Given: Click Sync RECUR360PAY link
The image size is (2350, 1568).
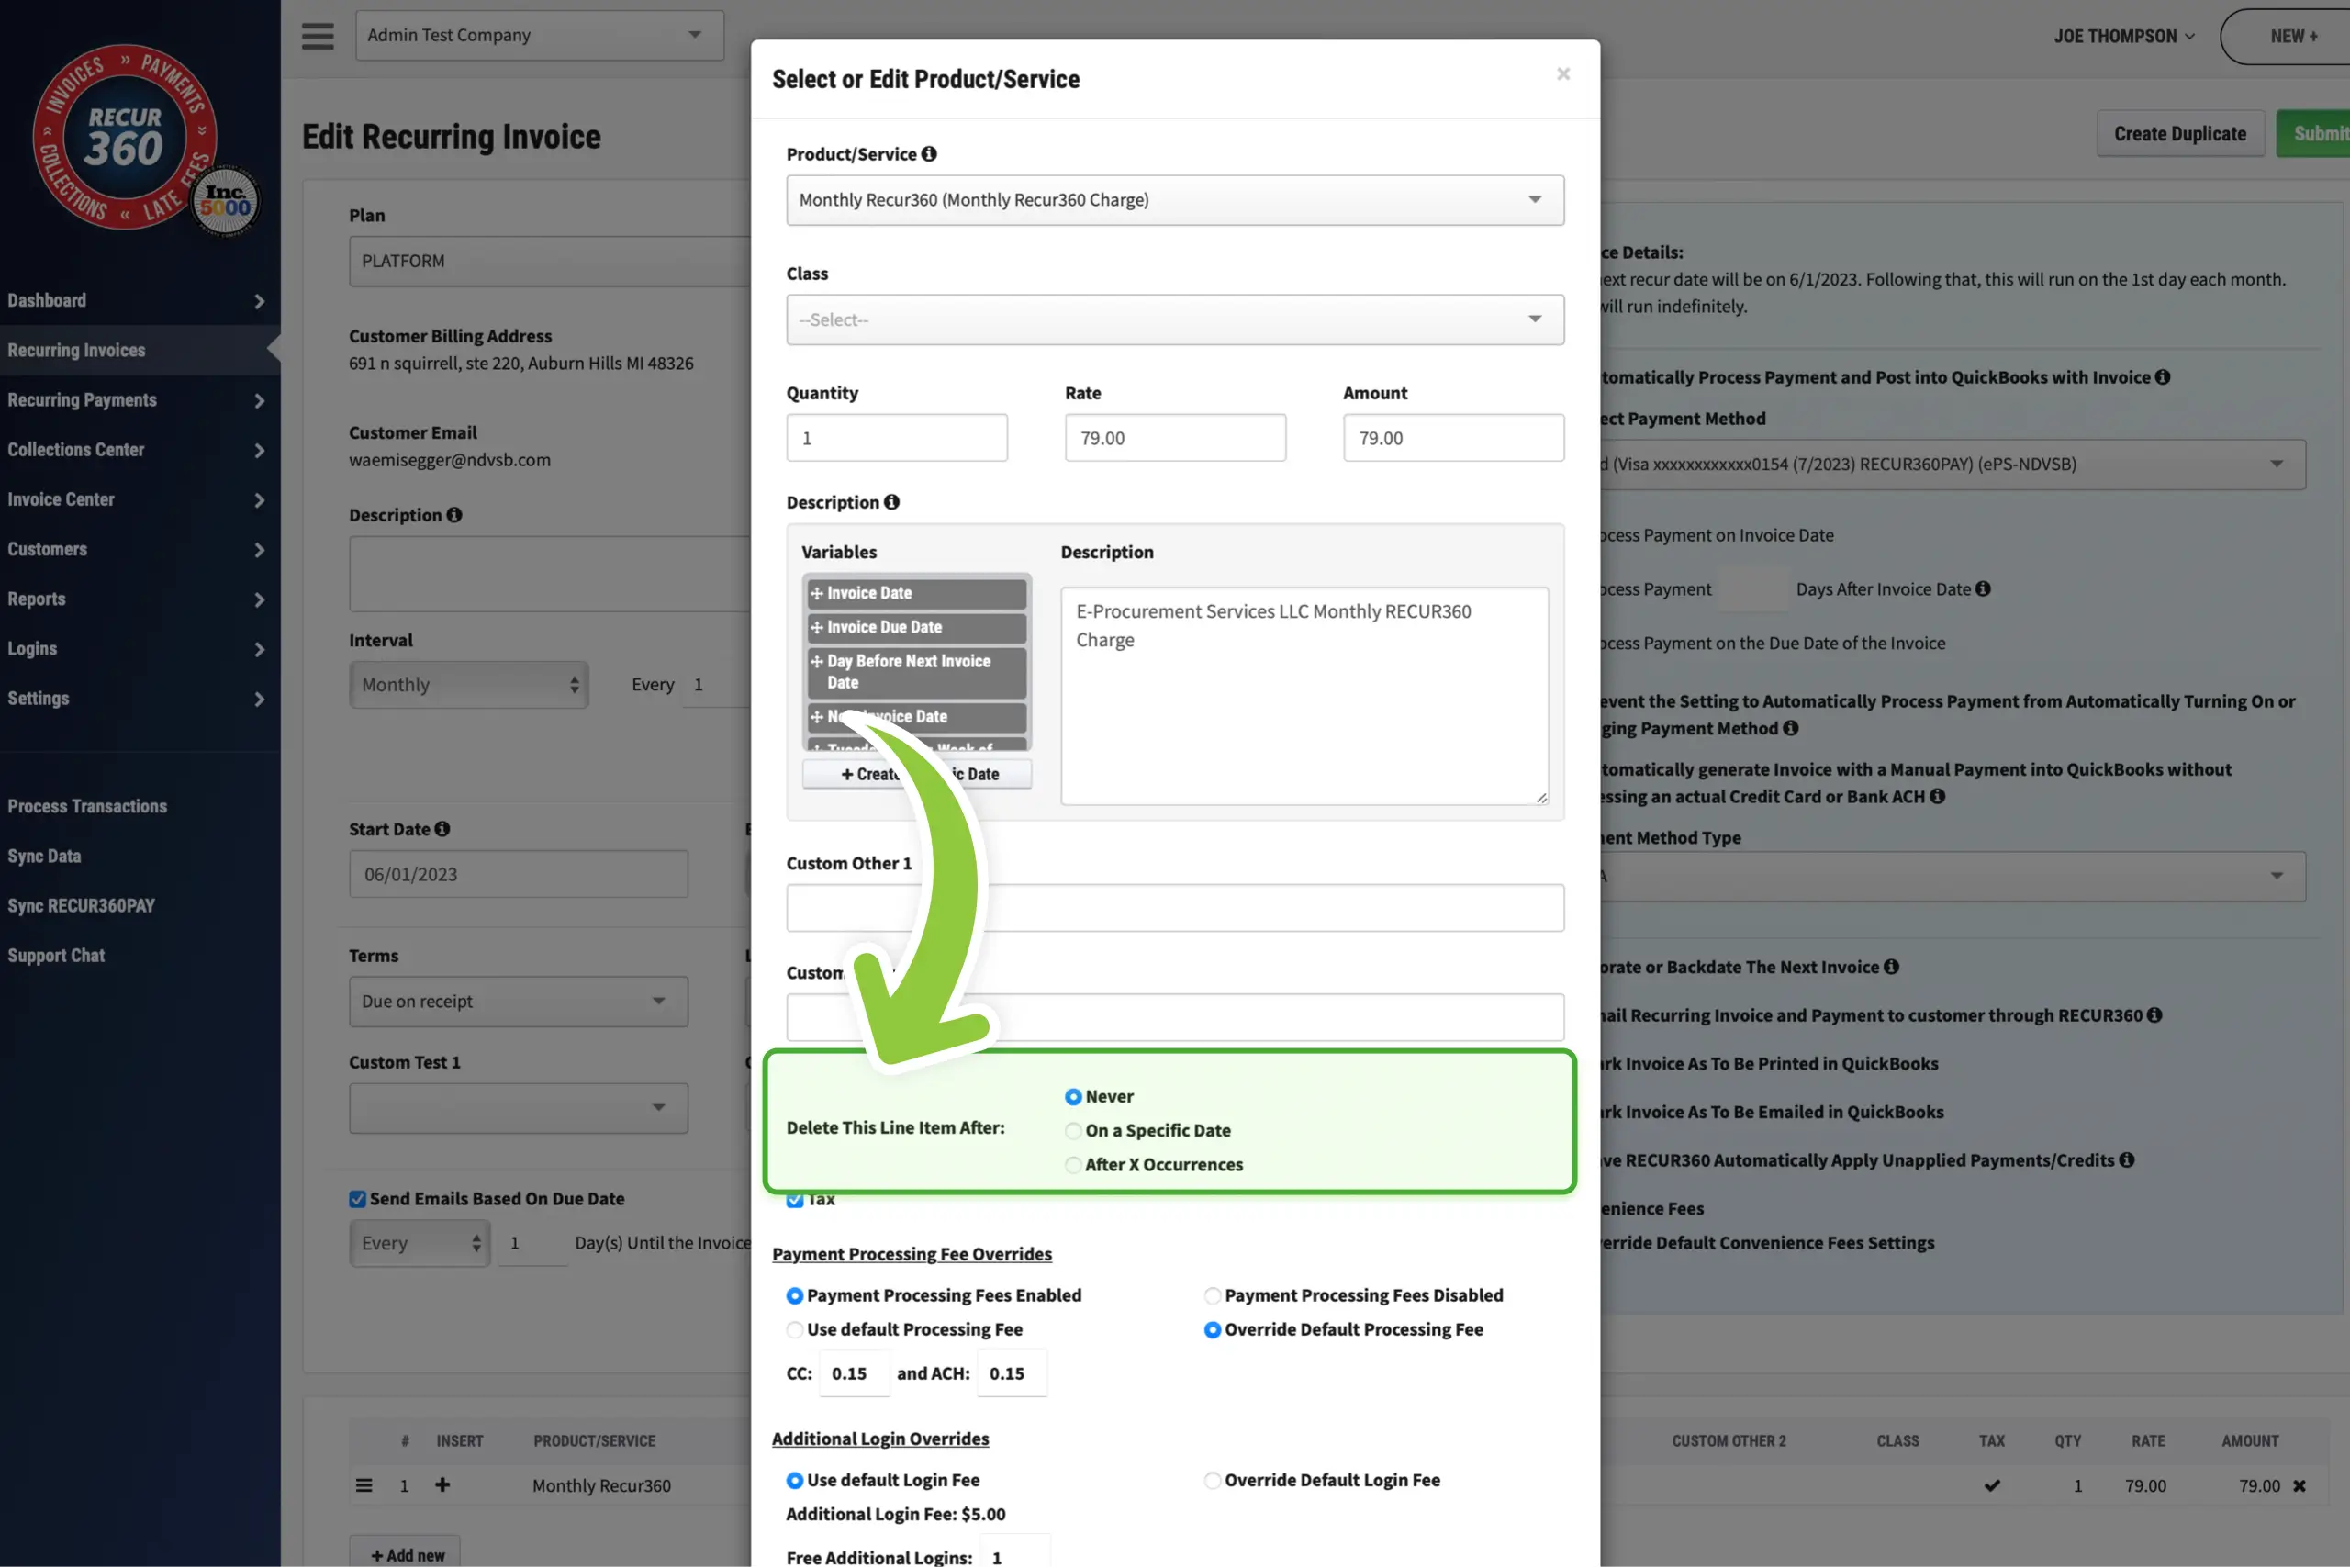Looking at the screenshot, I should tap(81, 906).
